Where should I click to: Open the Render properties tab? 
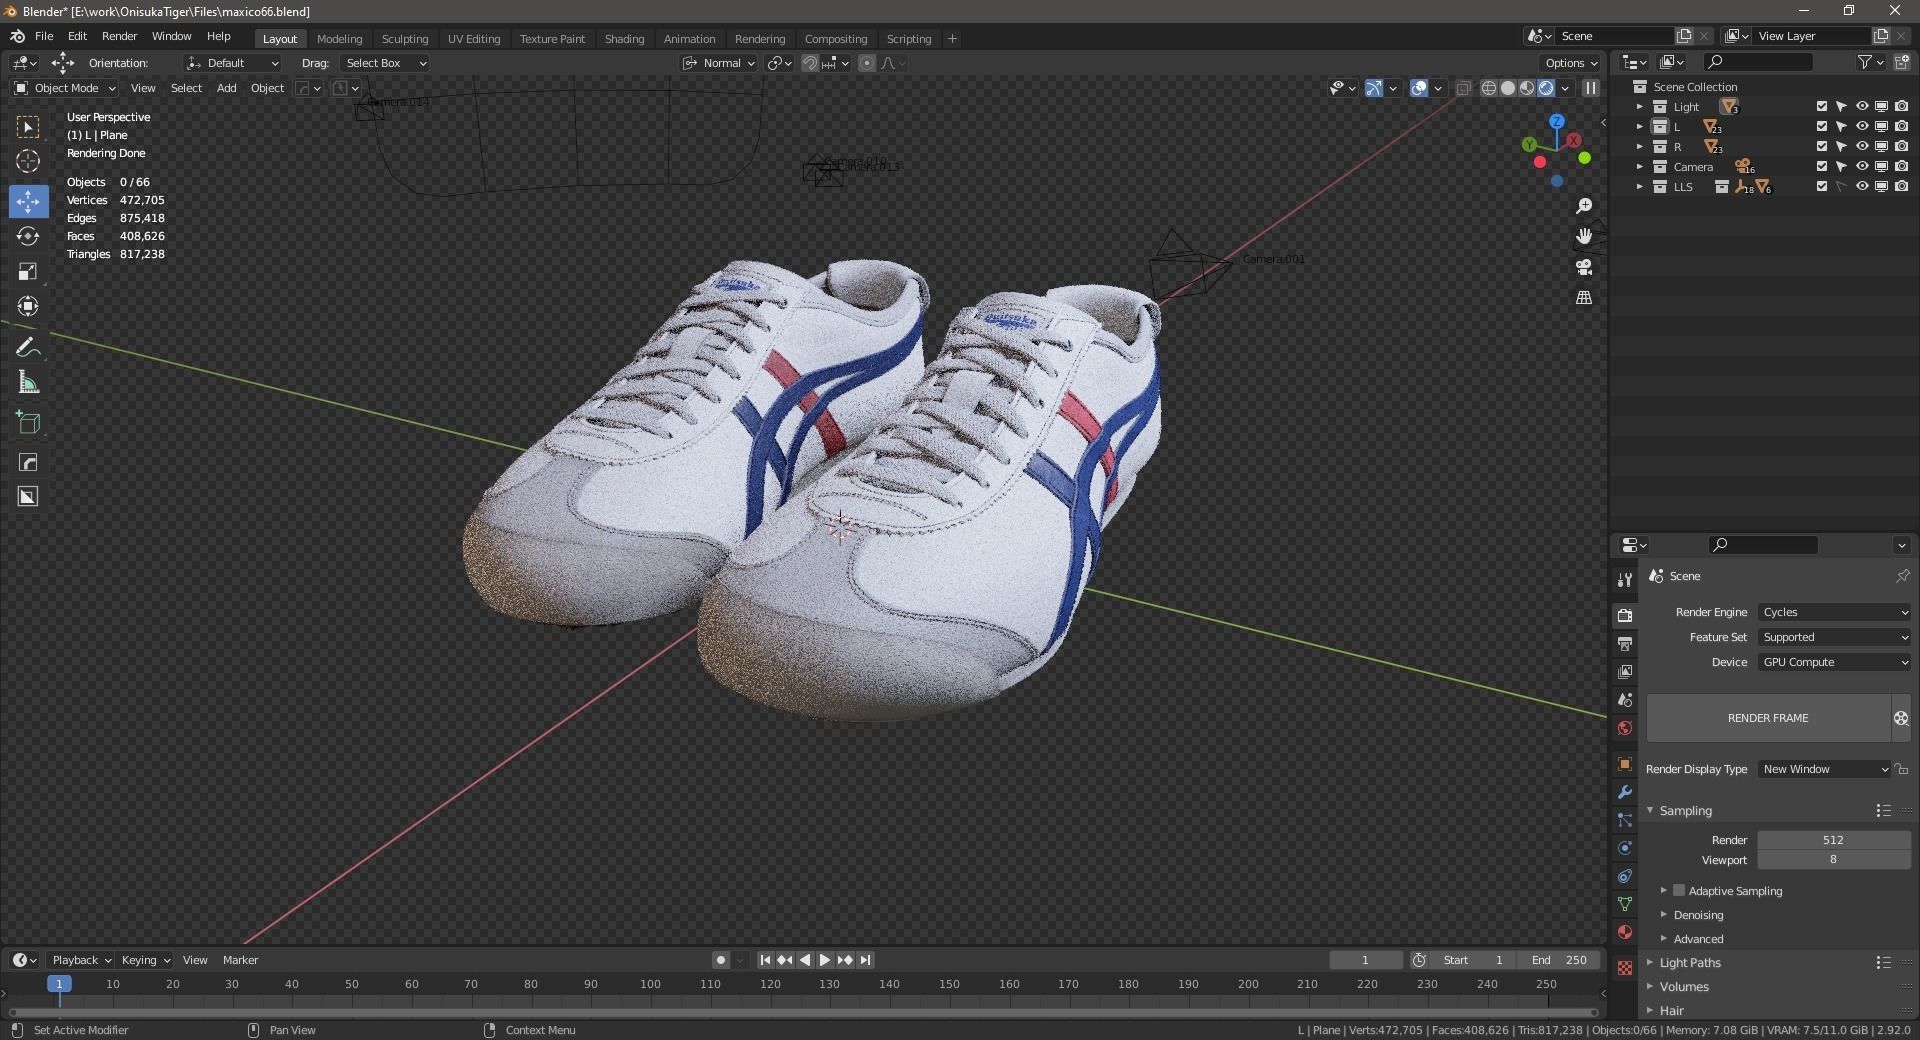click(1625, 615)
